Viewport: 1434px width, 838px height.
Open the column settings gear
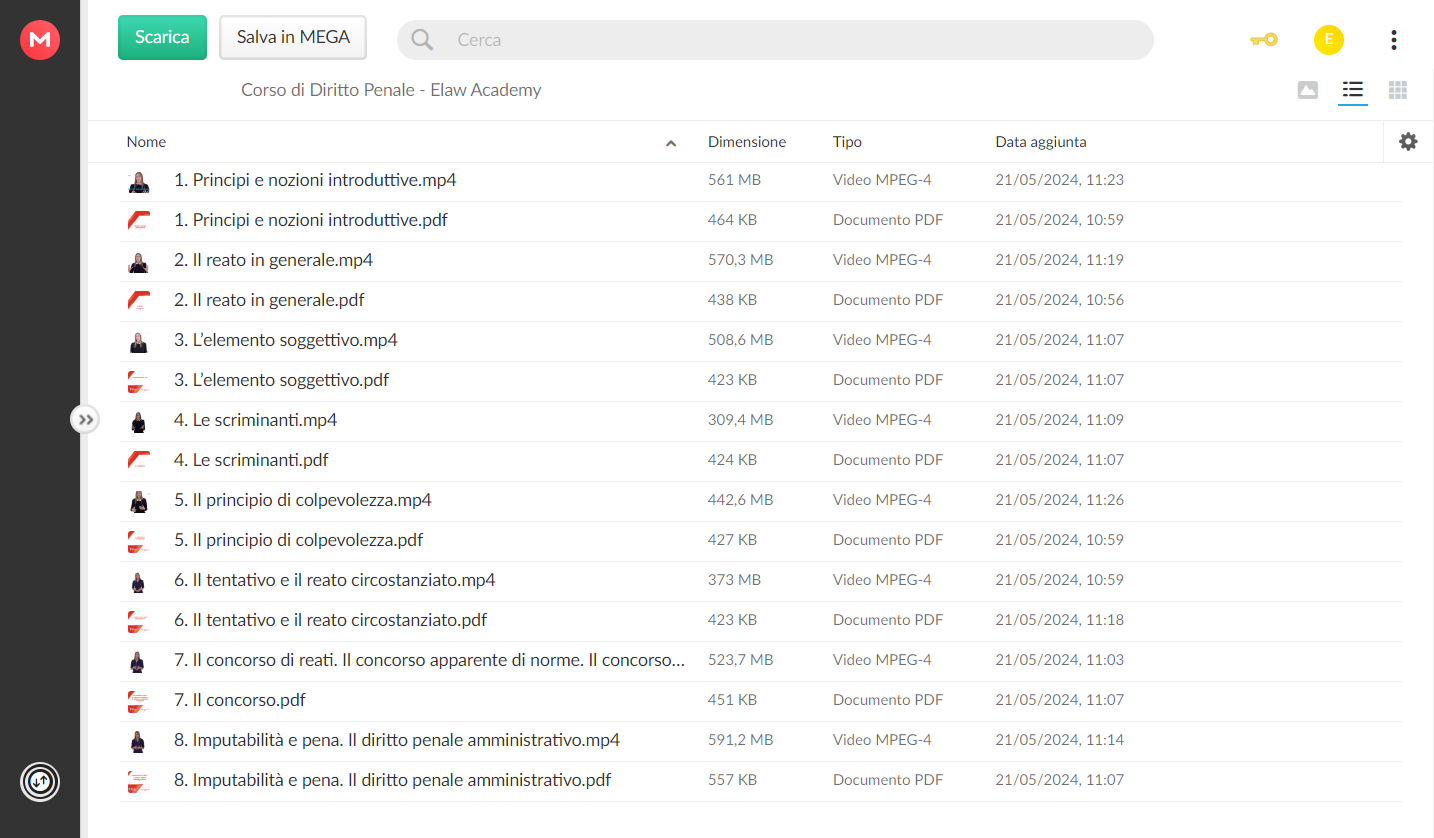[1408, 142]
